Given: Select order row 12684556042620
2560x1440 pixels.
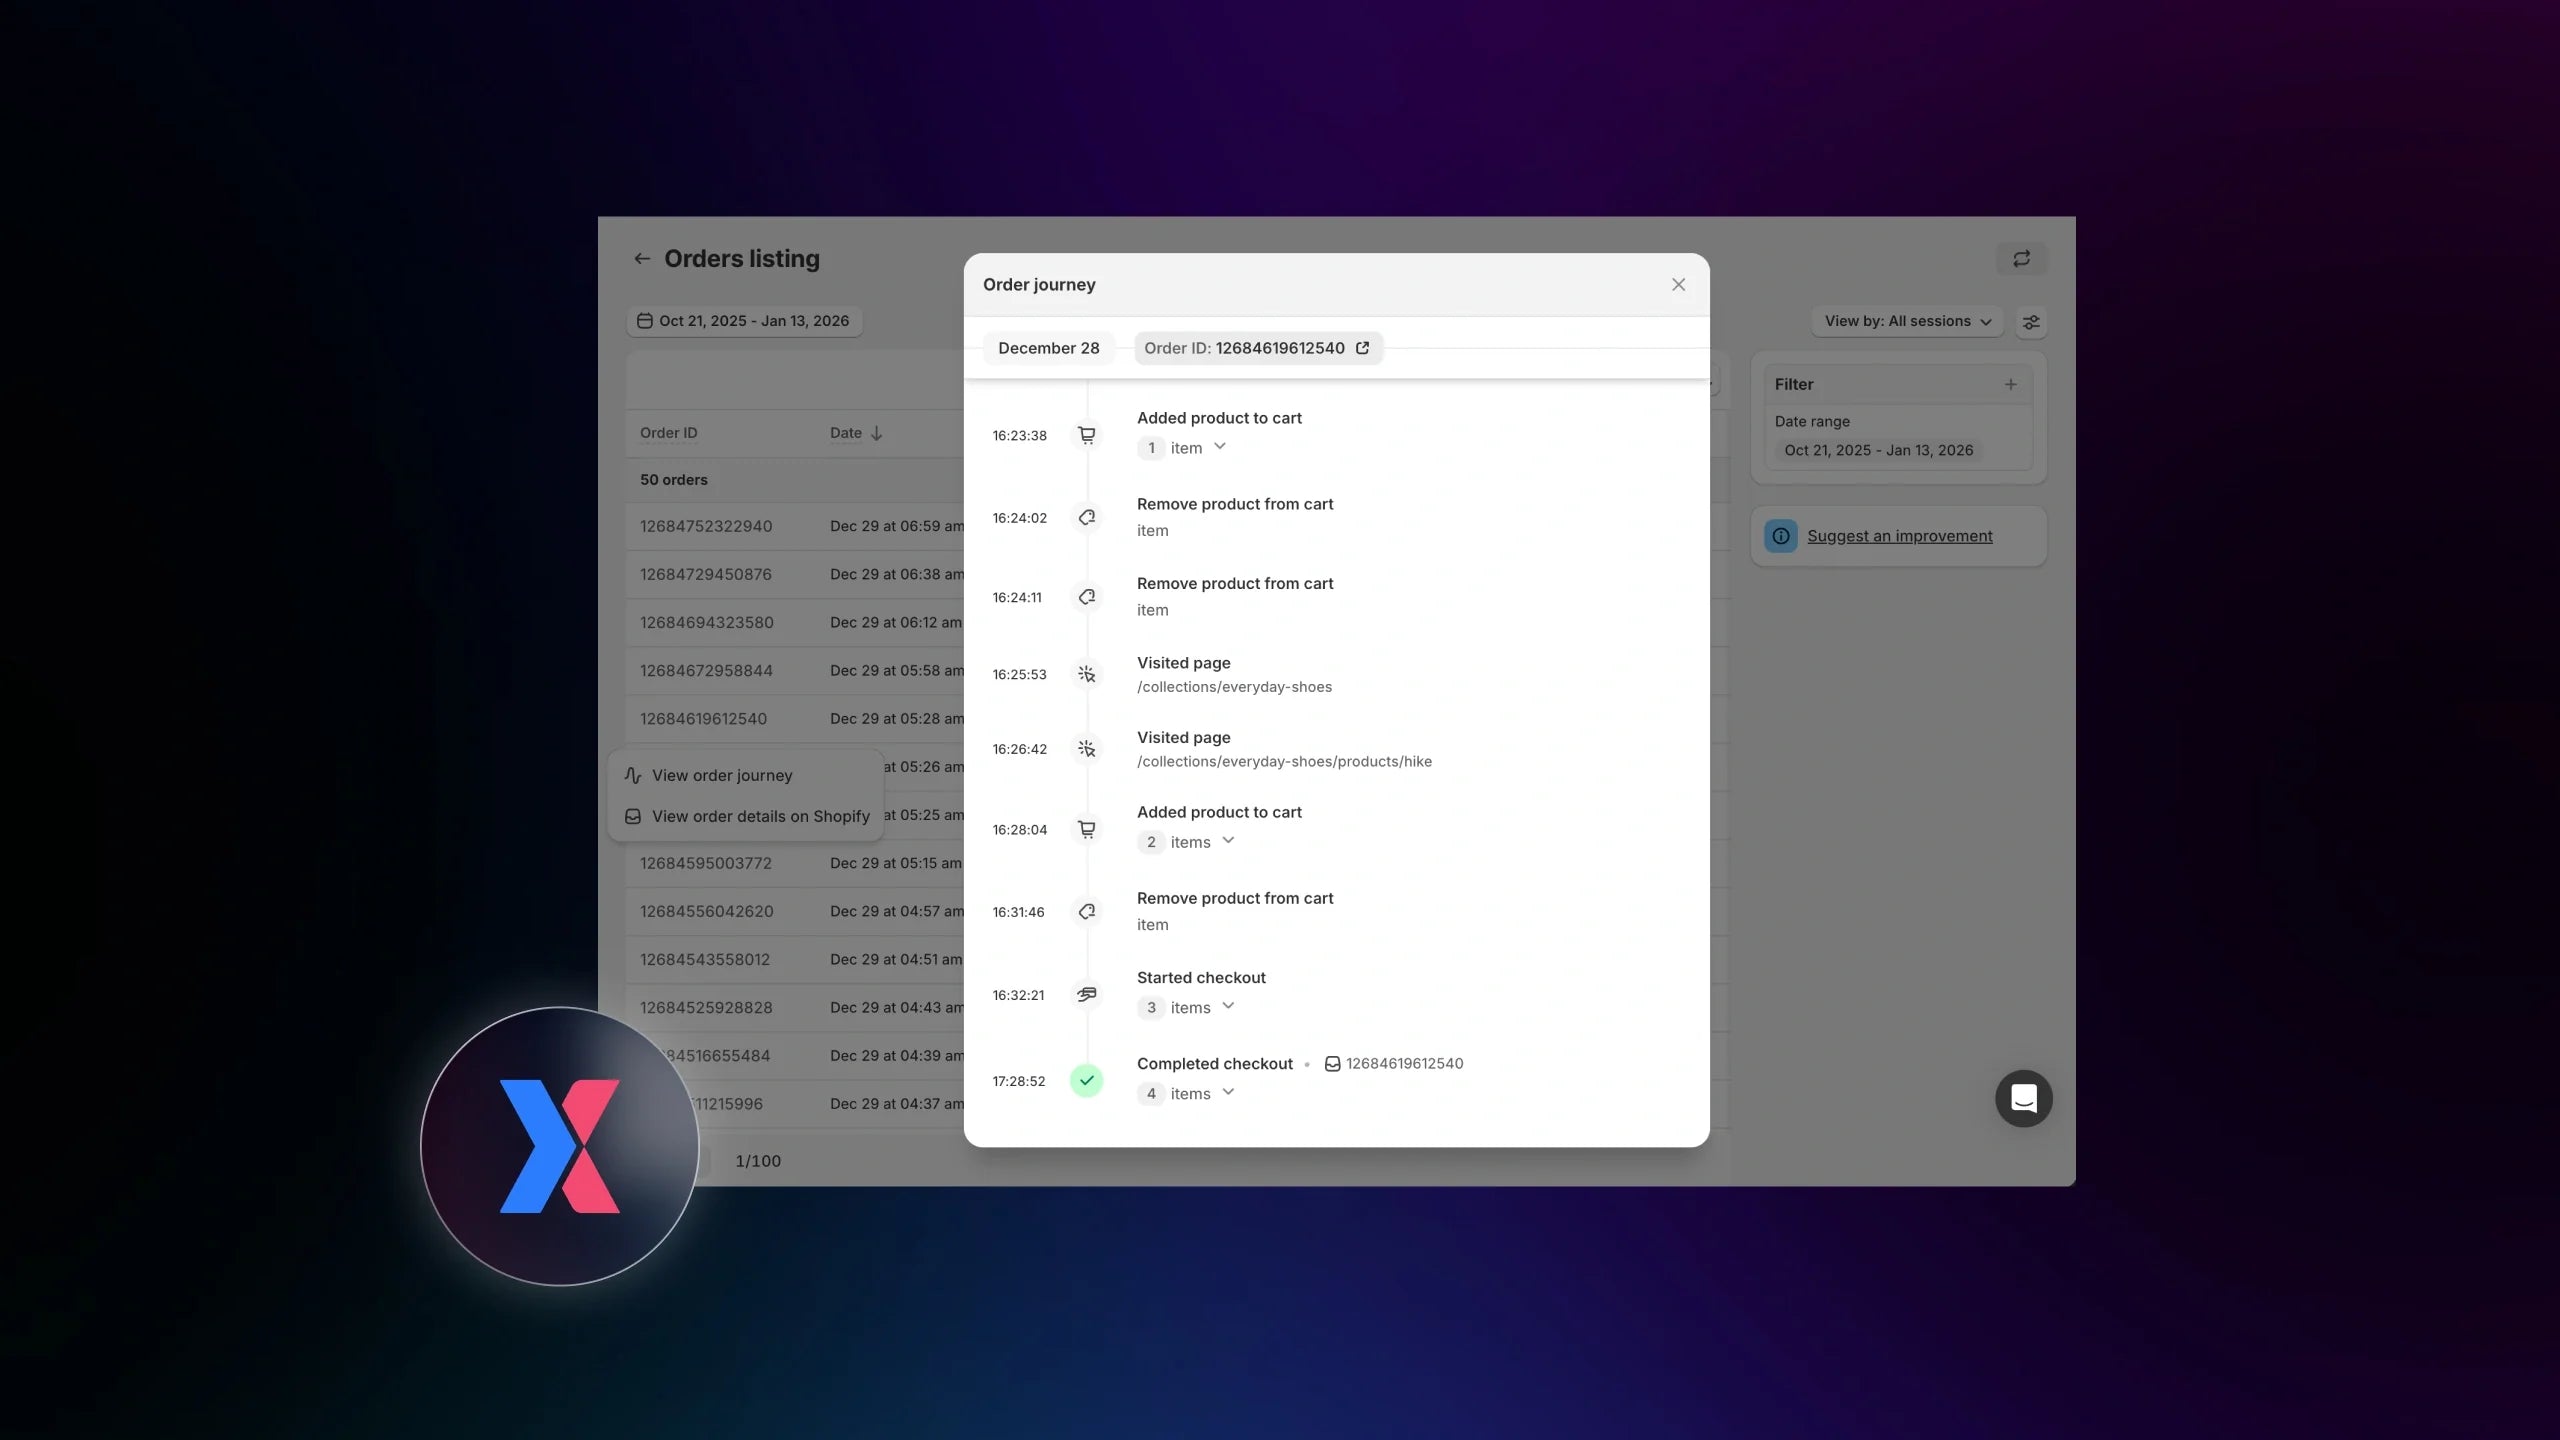Looking at the screenshot, I should point(796,911).
